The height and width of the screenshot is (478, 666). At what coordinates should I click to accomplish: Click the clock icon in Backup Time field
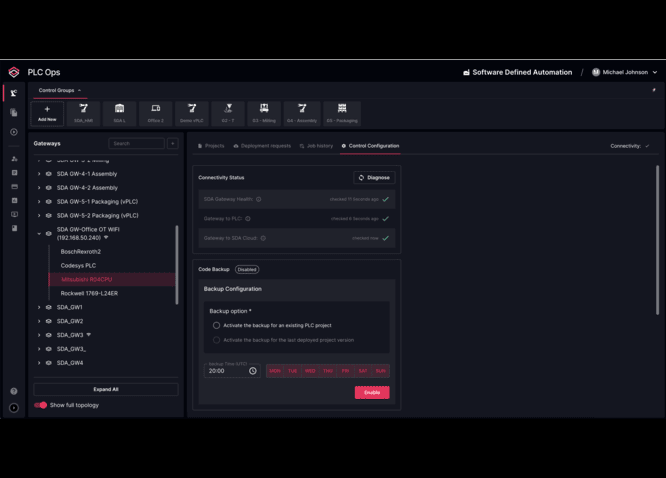(253, 371)
